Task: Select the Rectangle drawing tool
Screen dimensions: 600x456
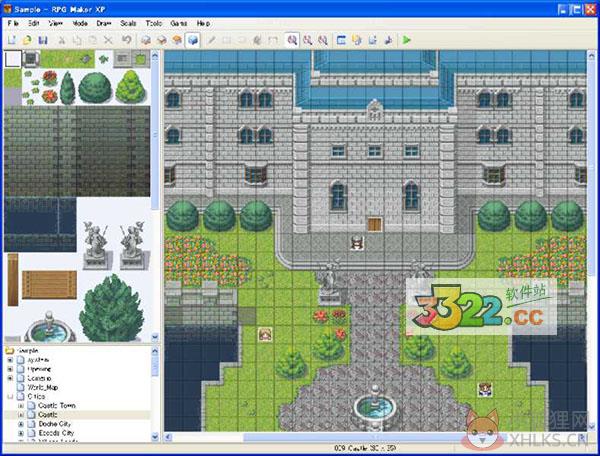Action: [227, 40]
